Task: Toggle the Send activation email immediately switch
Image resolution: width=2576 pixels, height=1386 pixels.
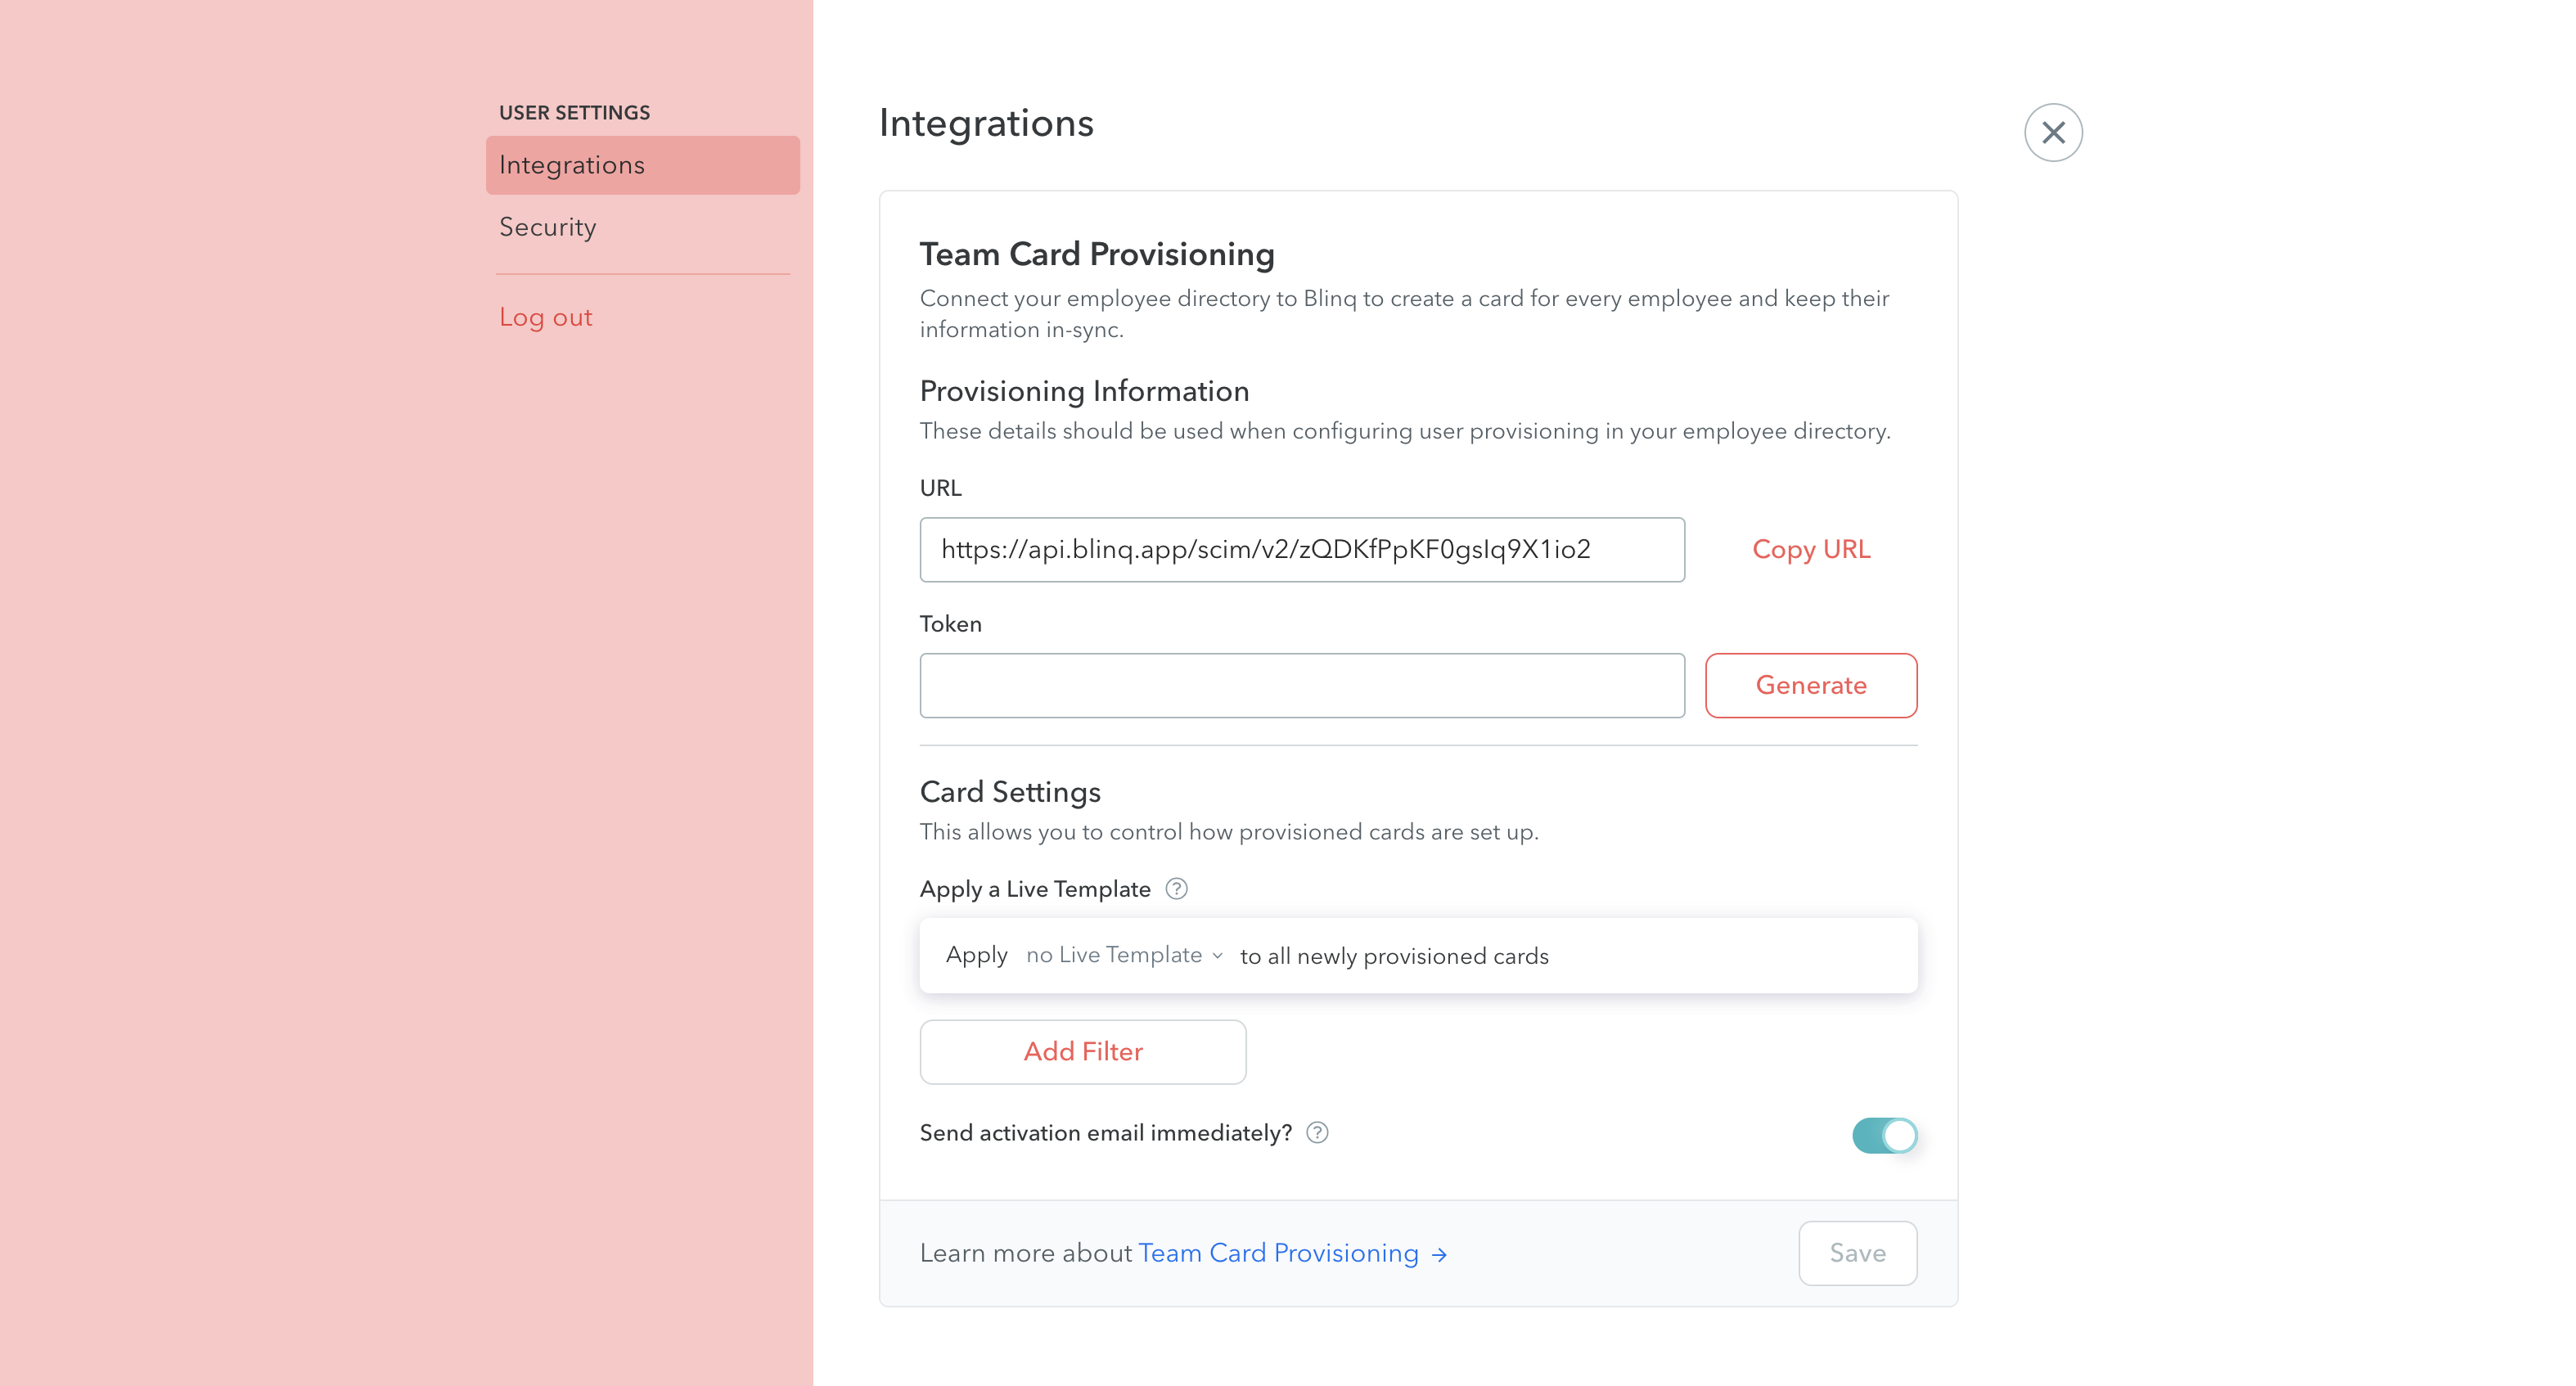Action: pyautogui.click(x=1885, y=1135)
